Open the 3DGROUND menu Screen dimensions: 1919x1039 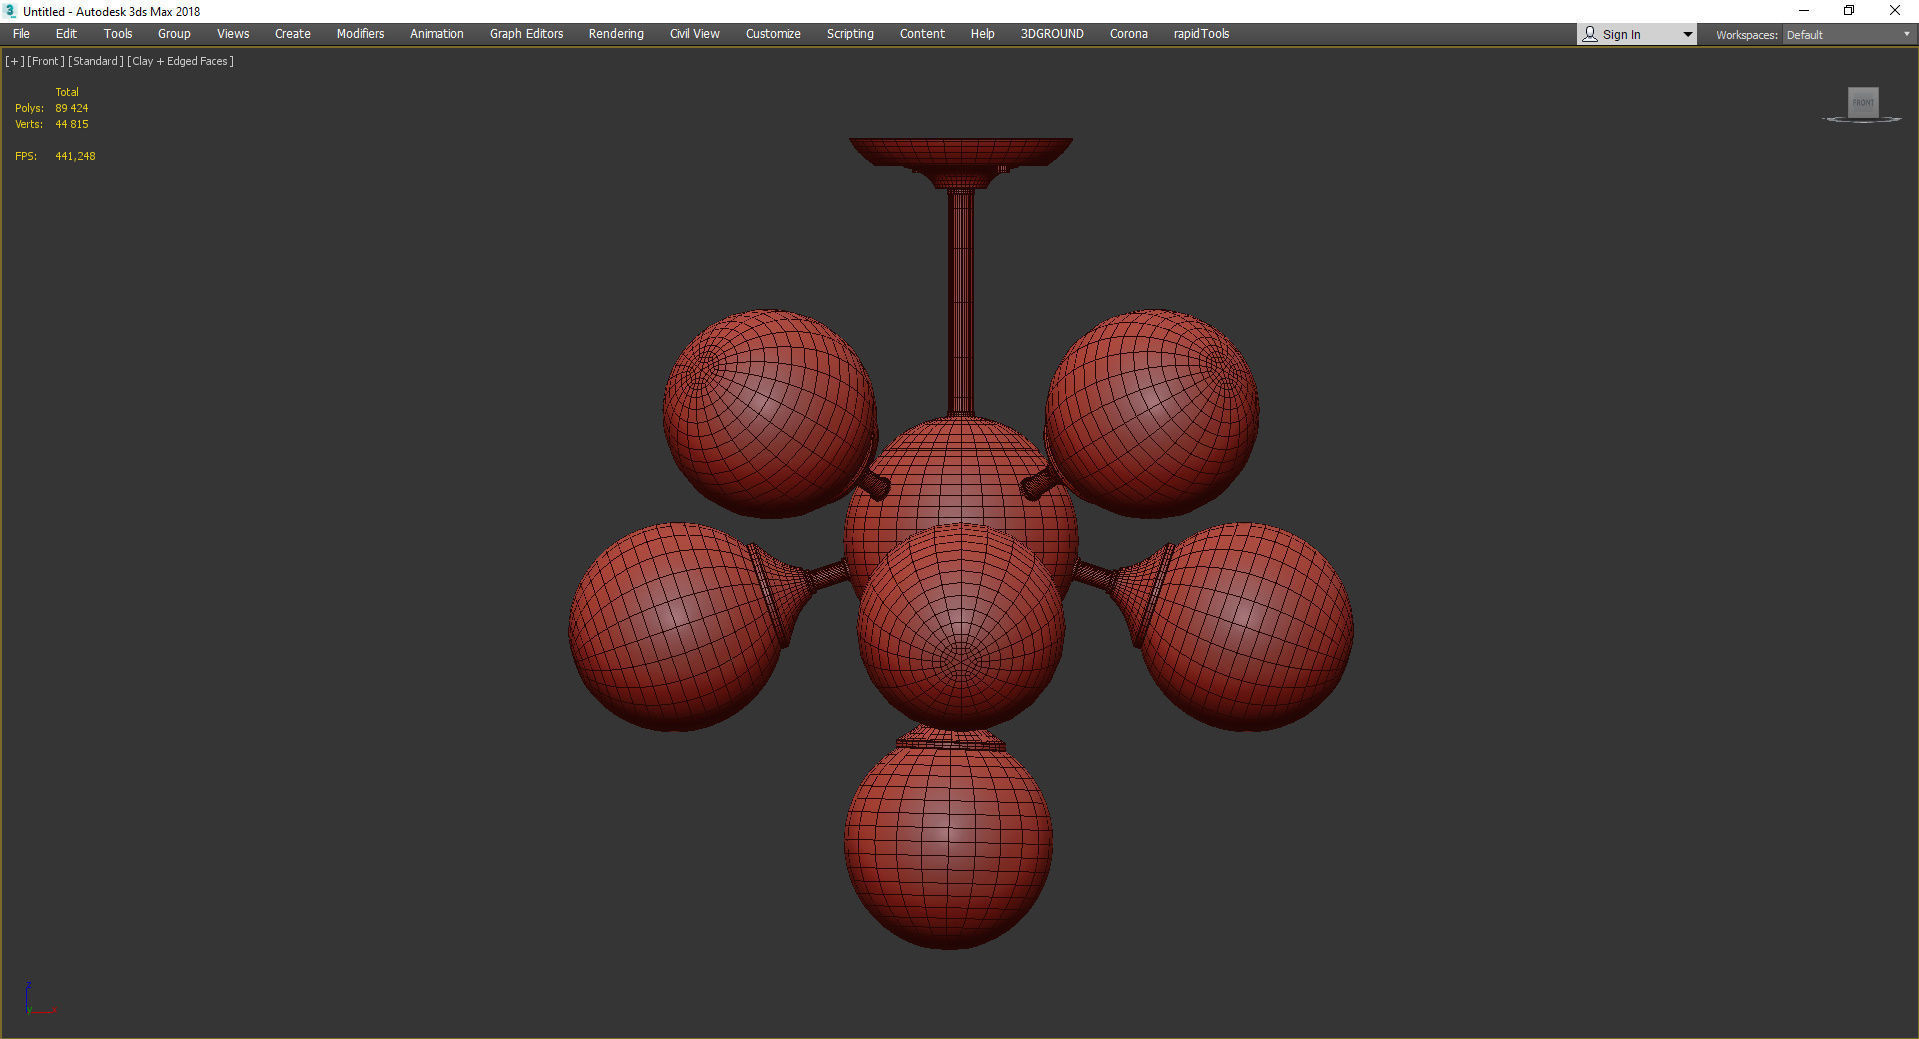click(x=1052, y=34)
